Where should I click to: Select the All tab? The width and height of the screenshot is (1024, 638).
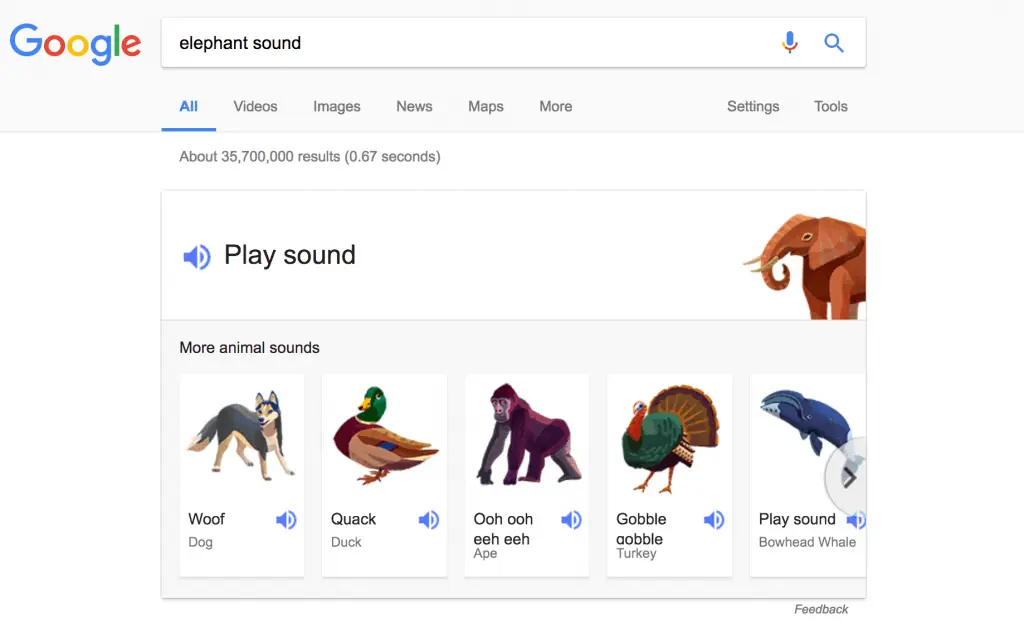coord(189,106)
